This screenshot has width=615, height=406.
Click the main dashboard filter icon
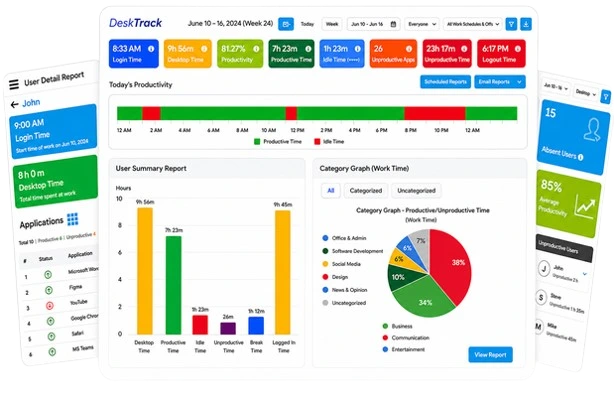coord(511,24)
